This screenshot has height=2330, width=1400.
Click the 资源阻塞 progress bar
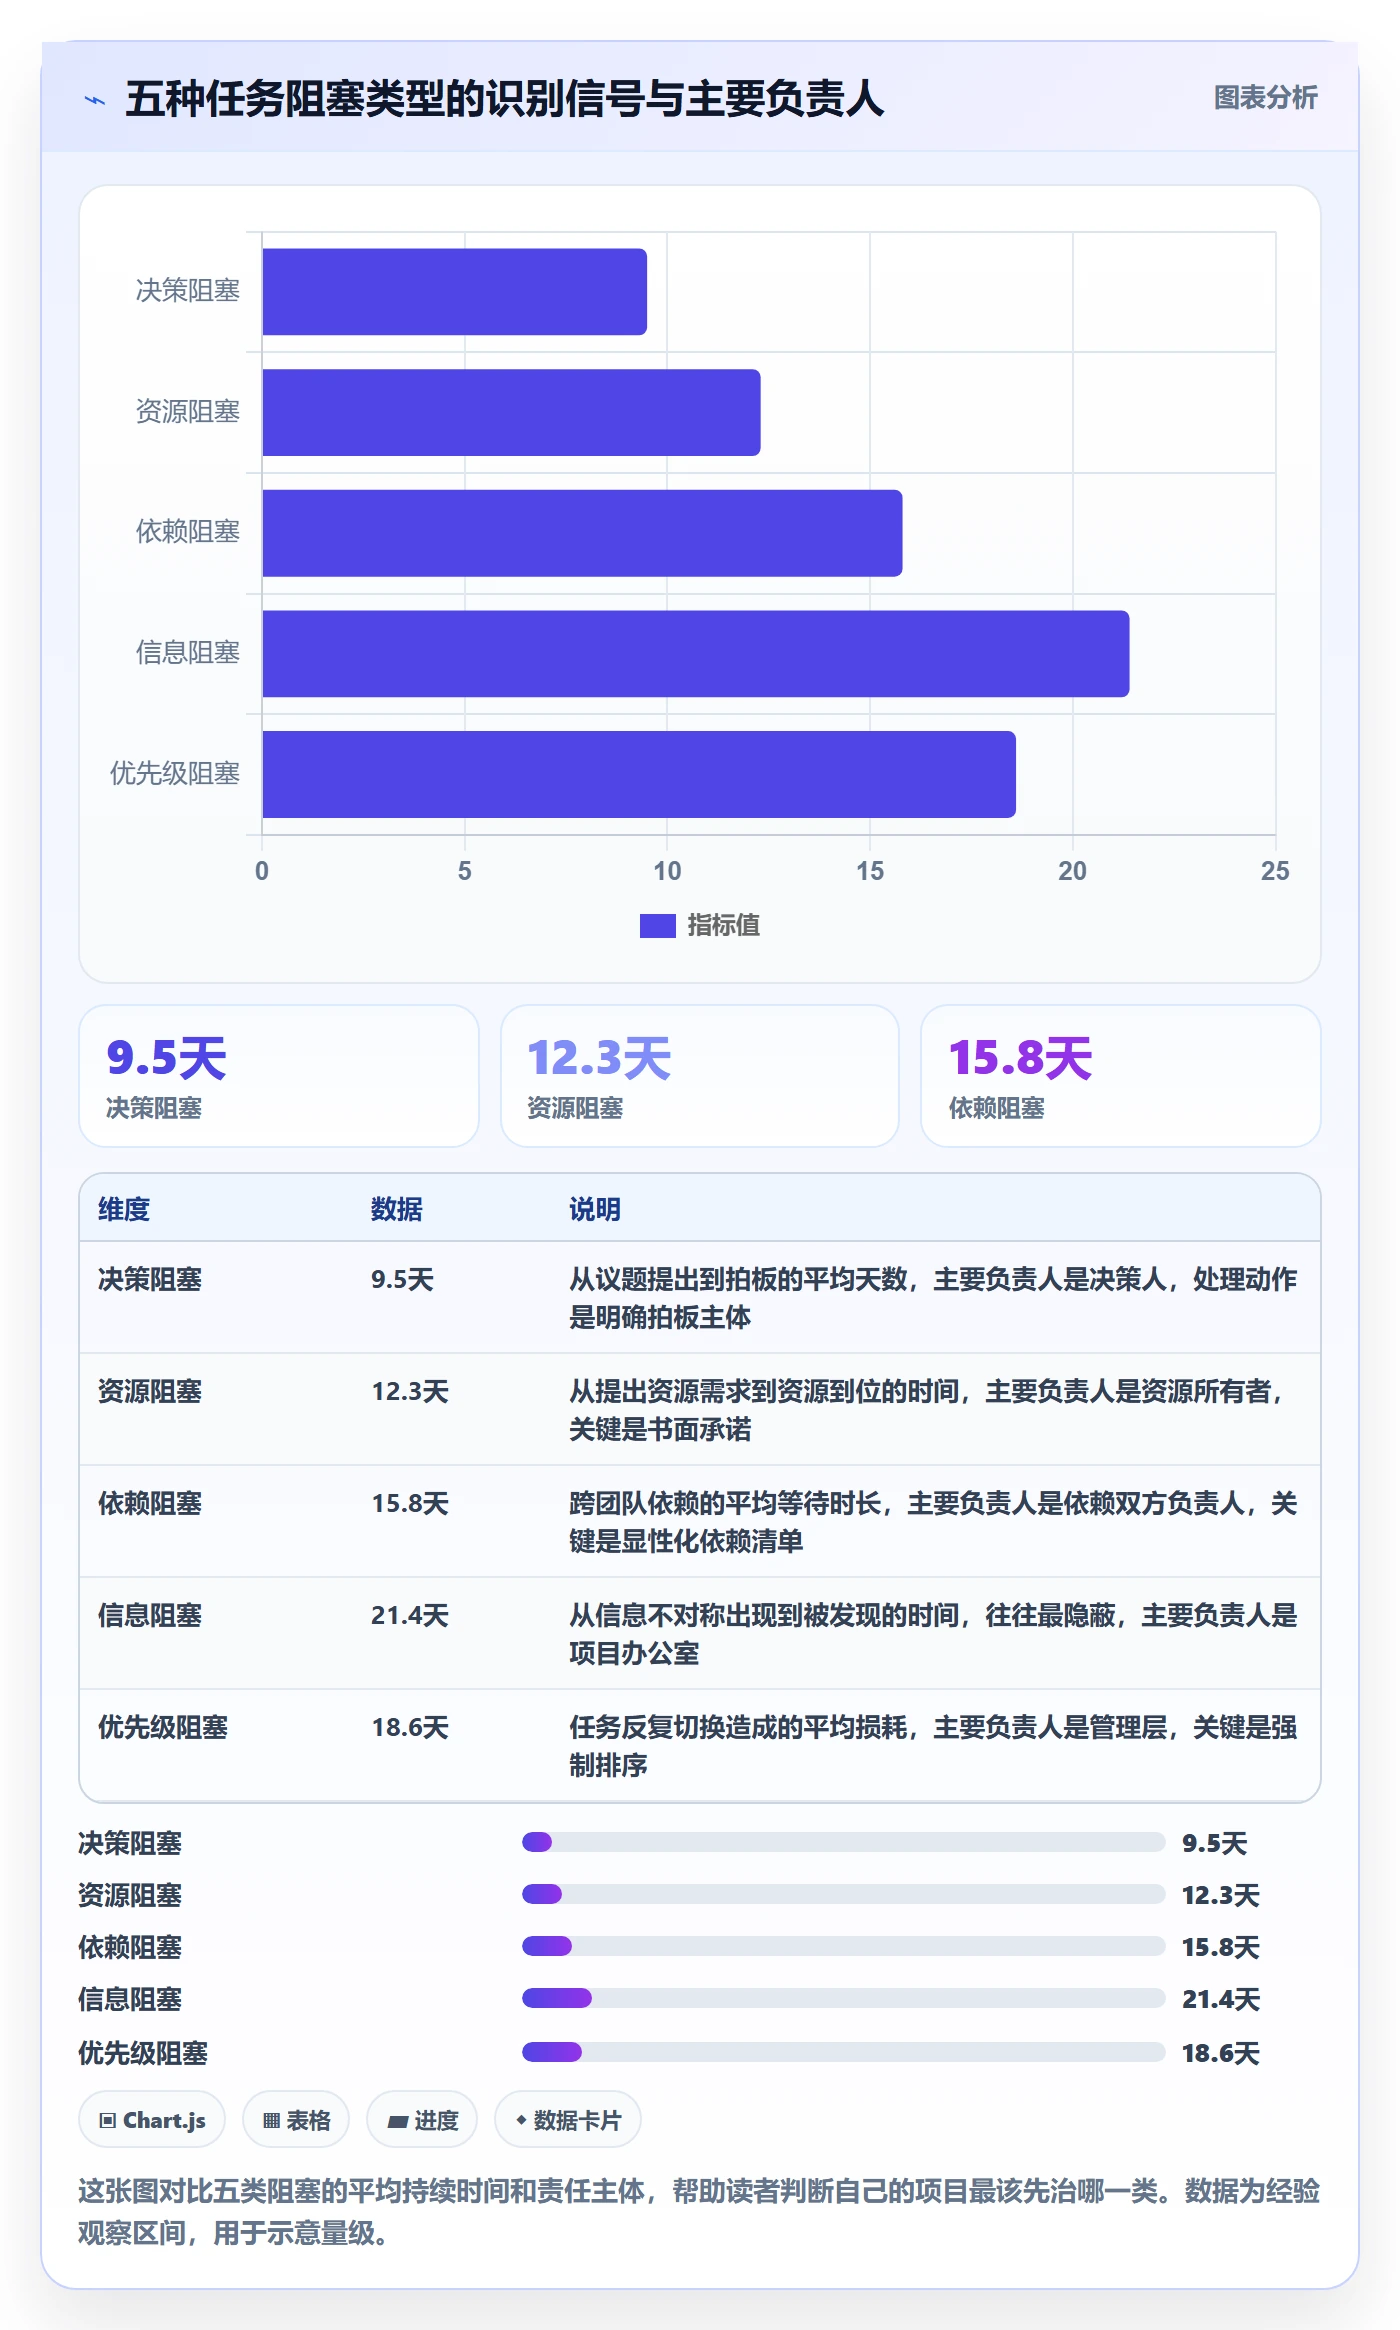coord(843,1894)
